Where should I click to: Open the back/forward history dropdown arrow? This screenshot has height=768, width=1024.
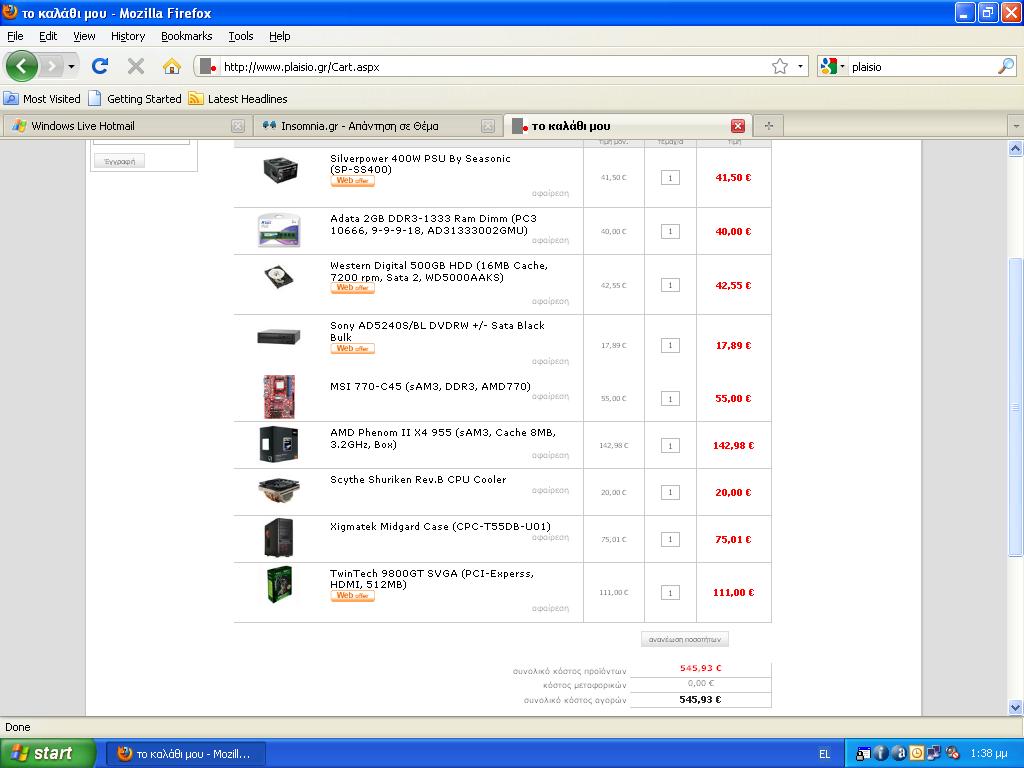71,67
